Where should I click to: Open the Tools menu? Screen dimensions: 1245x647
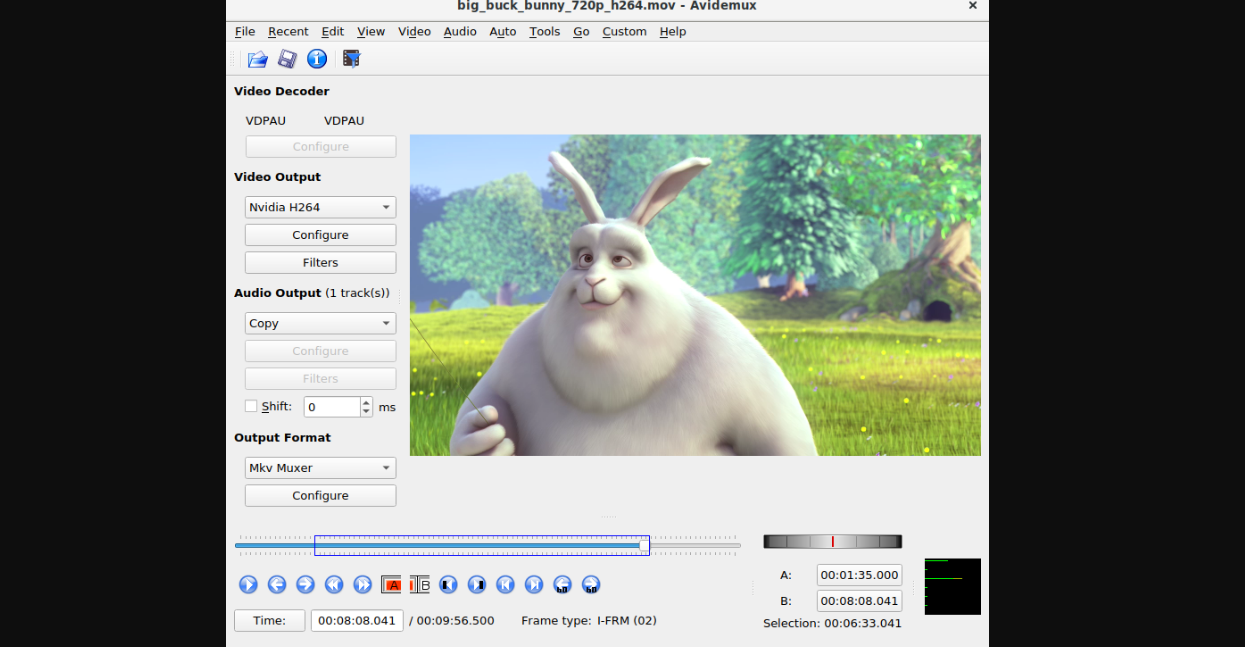pyautogui.click(x=544, y=31)
